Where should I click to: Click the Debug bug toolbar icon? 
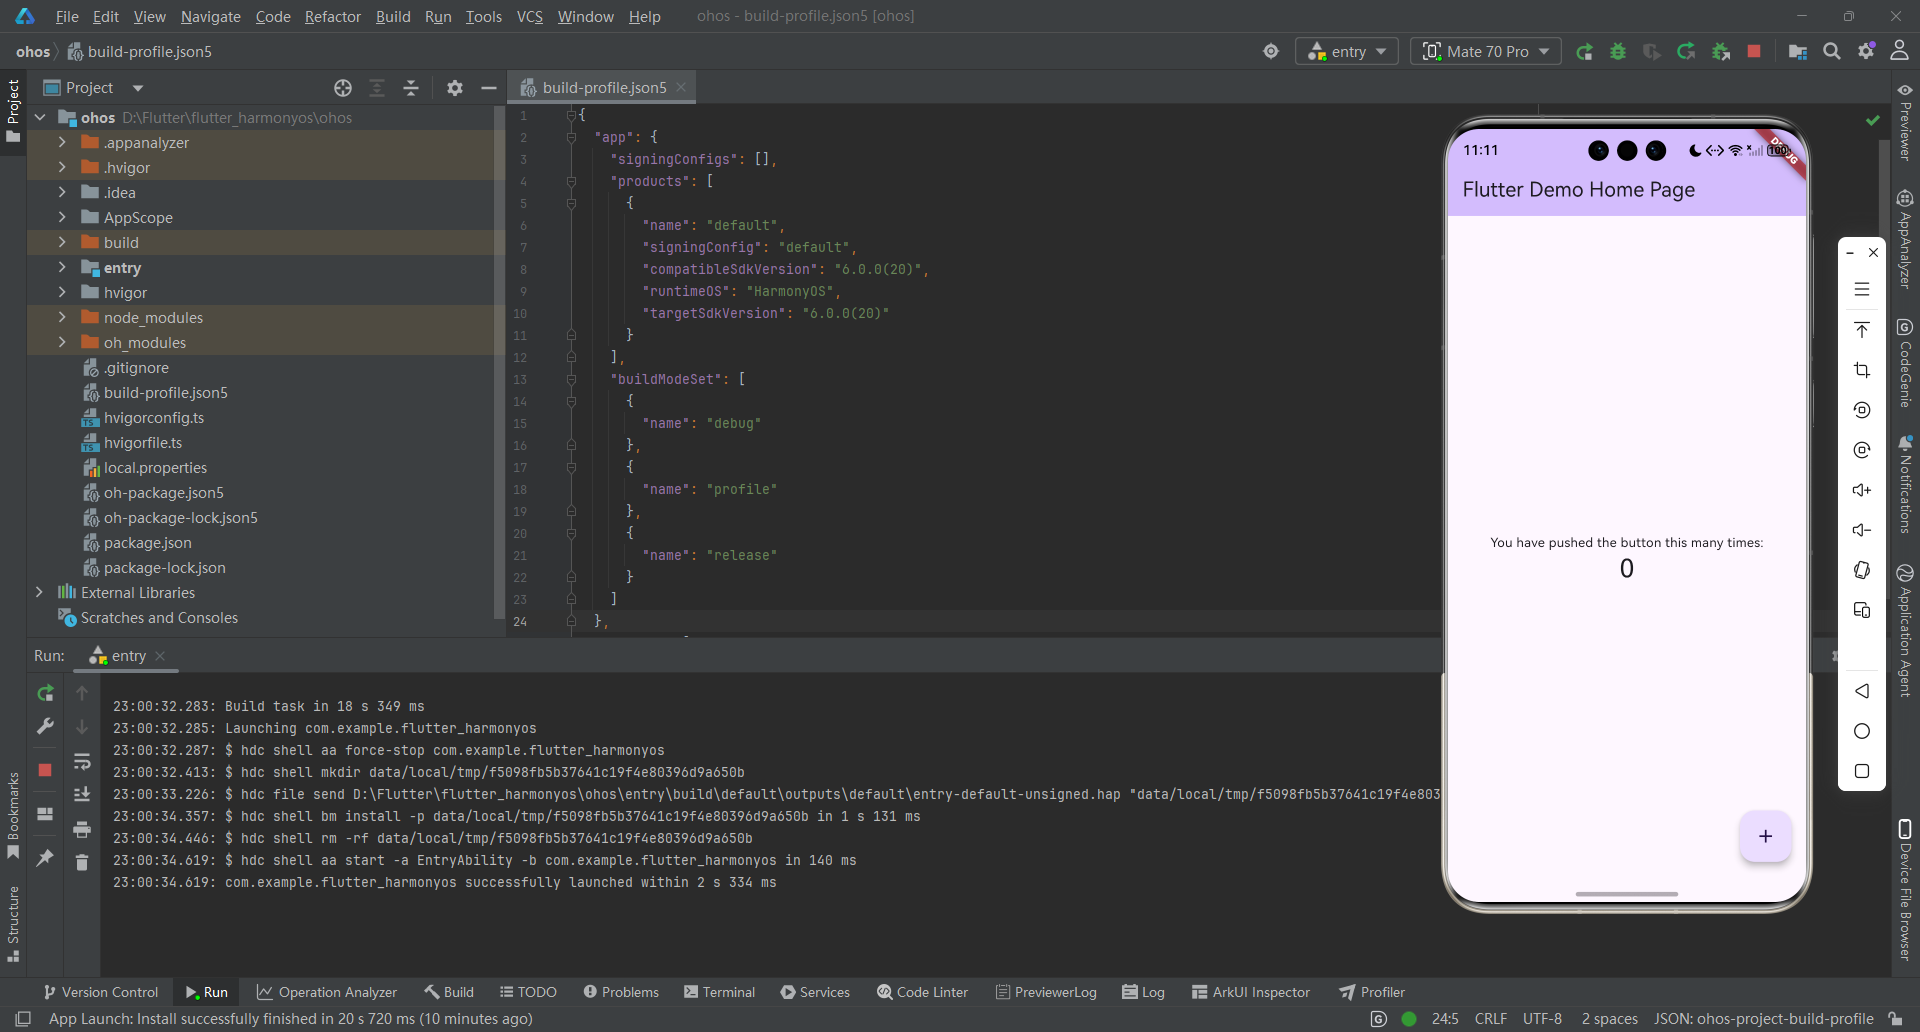pos(1618,52)
